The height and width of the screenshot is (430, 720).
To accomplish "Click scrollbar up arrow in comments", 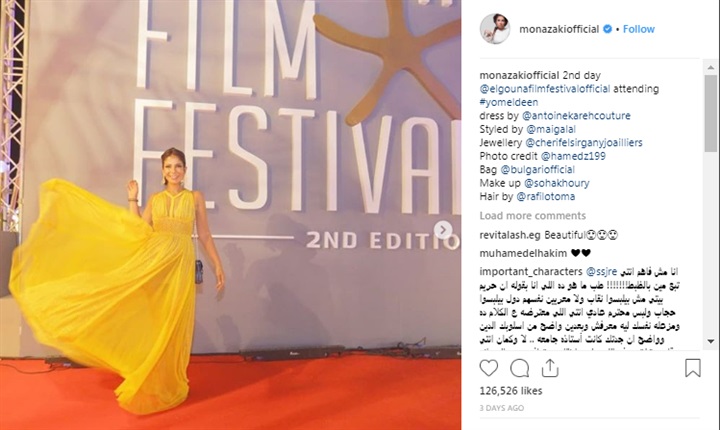I will point(711,67).
